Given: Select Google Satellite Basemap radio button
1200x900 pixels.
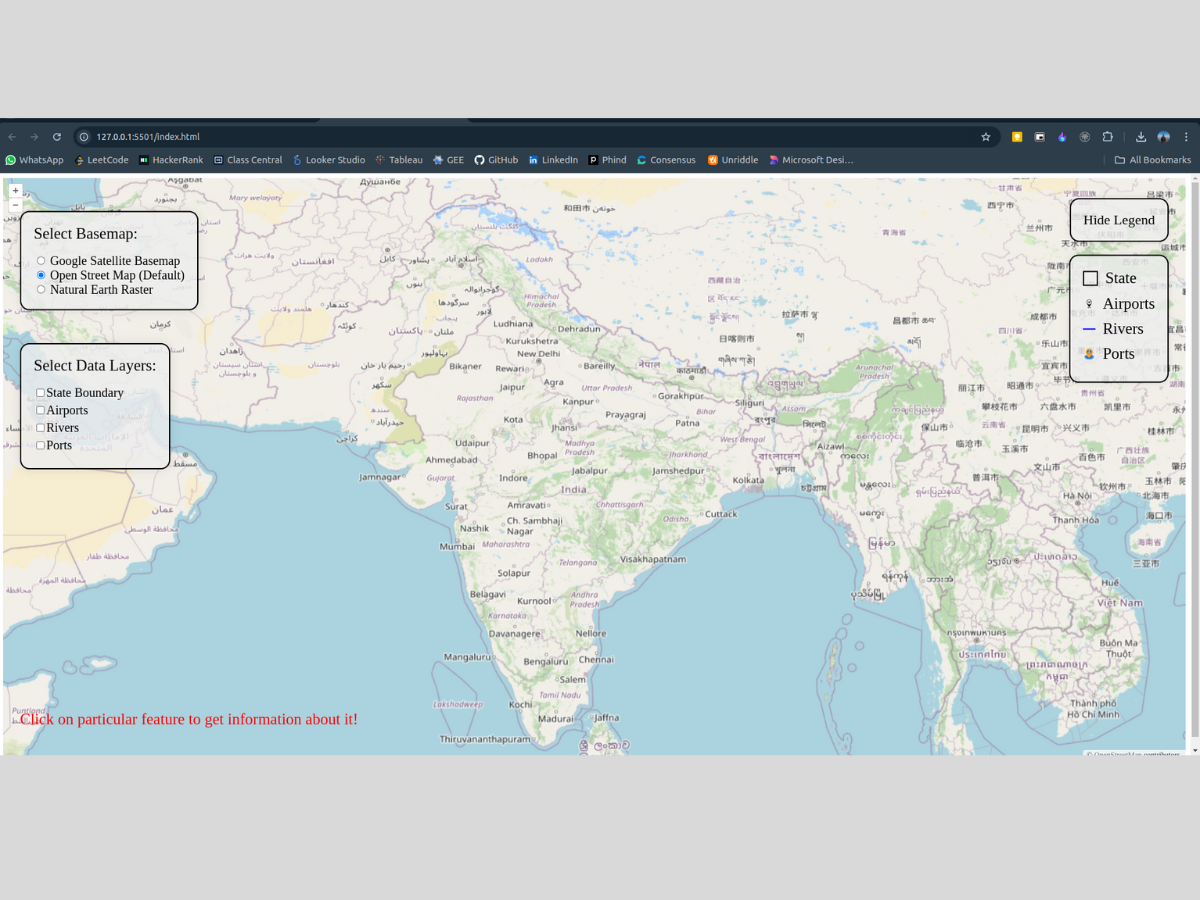Looking at the screenshot, I should (41, 261).
